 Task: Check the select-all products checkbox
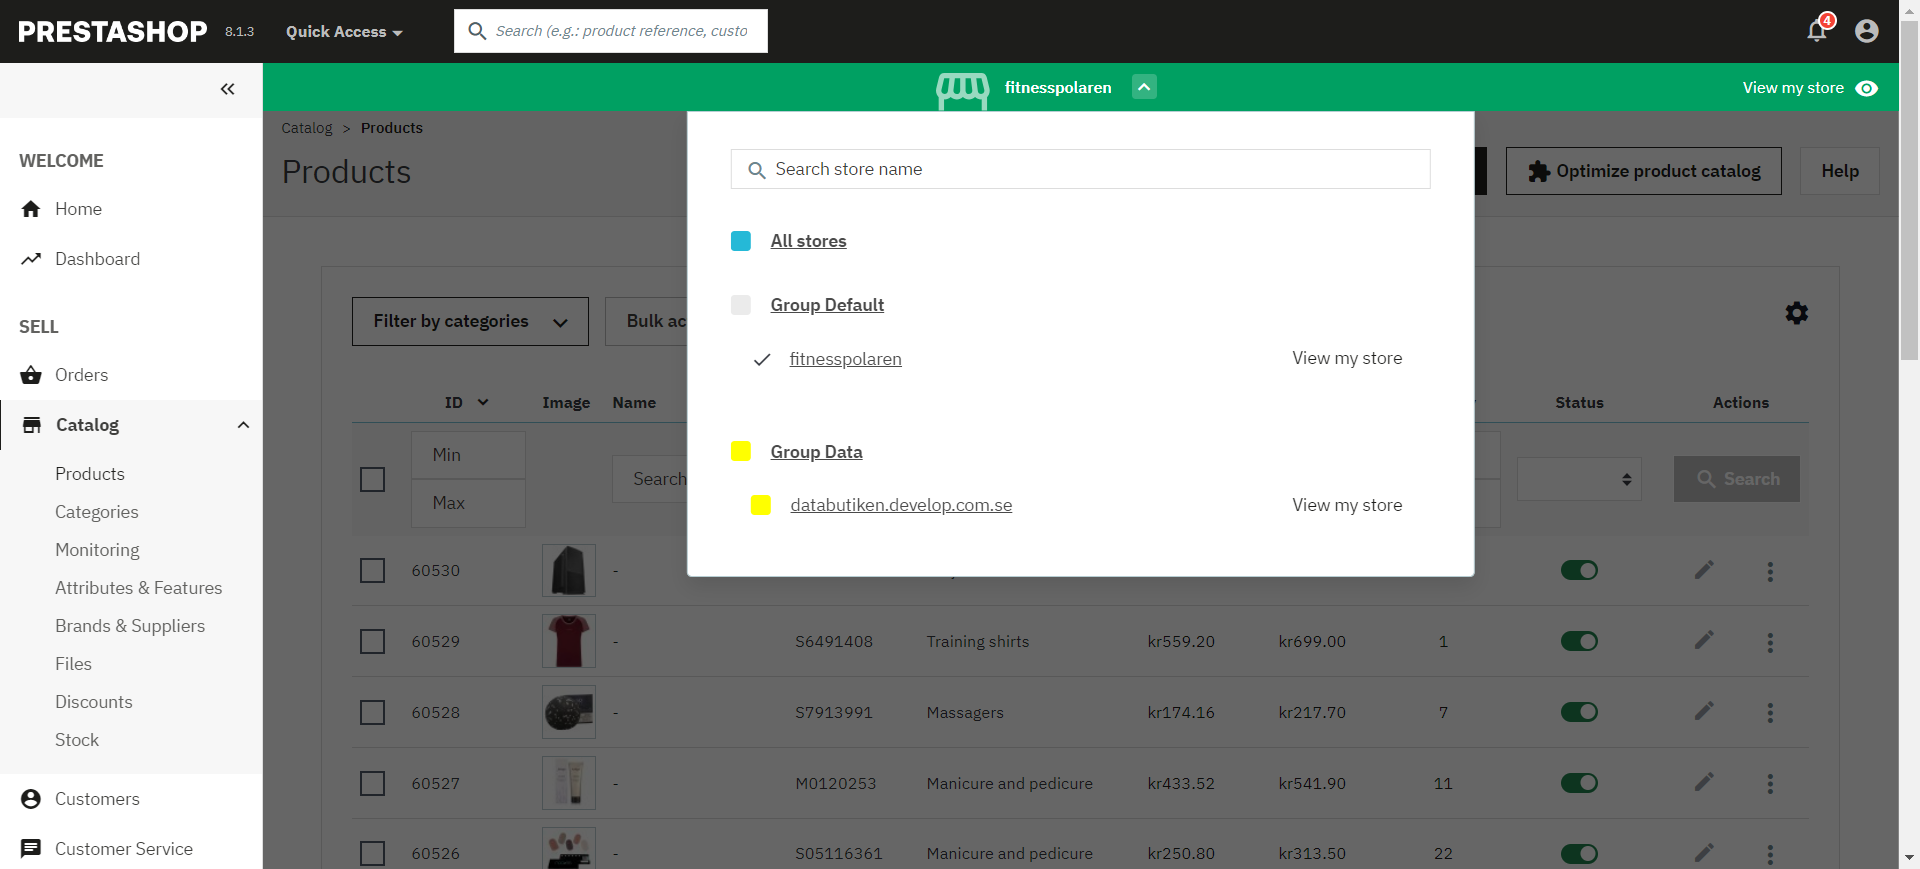point(372,479)
